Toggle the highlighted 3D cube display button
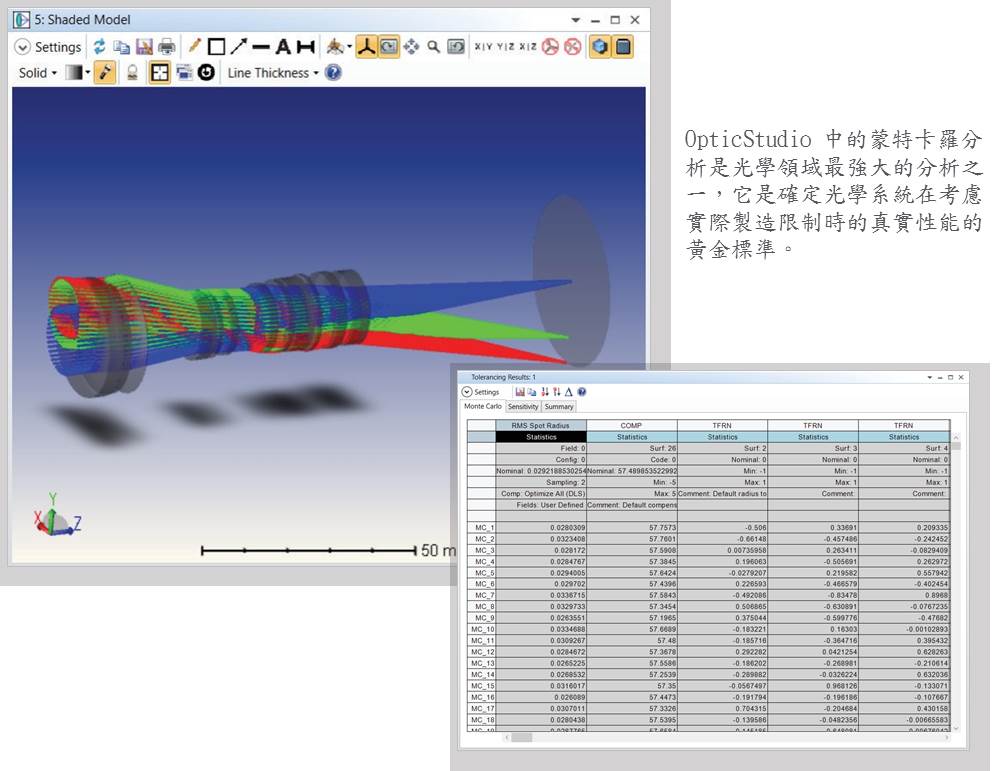Viewport: 998px width, 771px height. click(600, 47)
